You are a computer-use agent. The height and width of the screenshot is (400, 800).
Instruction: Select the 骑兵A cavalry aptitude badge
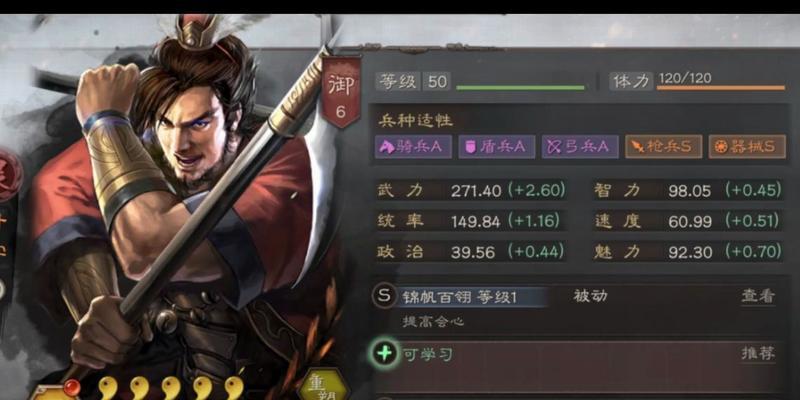pos(413,146)
